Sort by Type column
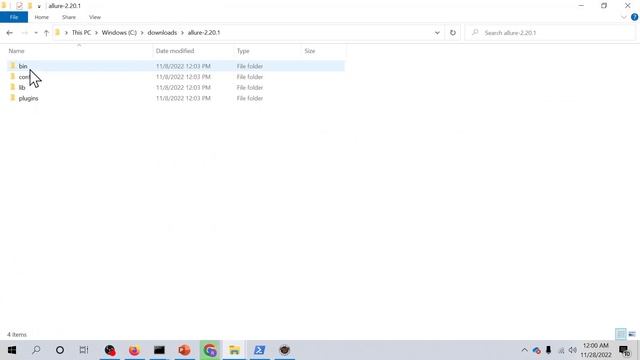The height and width of the screenshot is (360, 640). (x=243, y=51)
